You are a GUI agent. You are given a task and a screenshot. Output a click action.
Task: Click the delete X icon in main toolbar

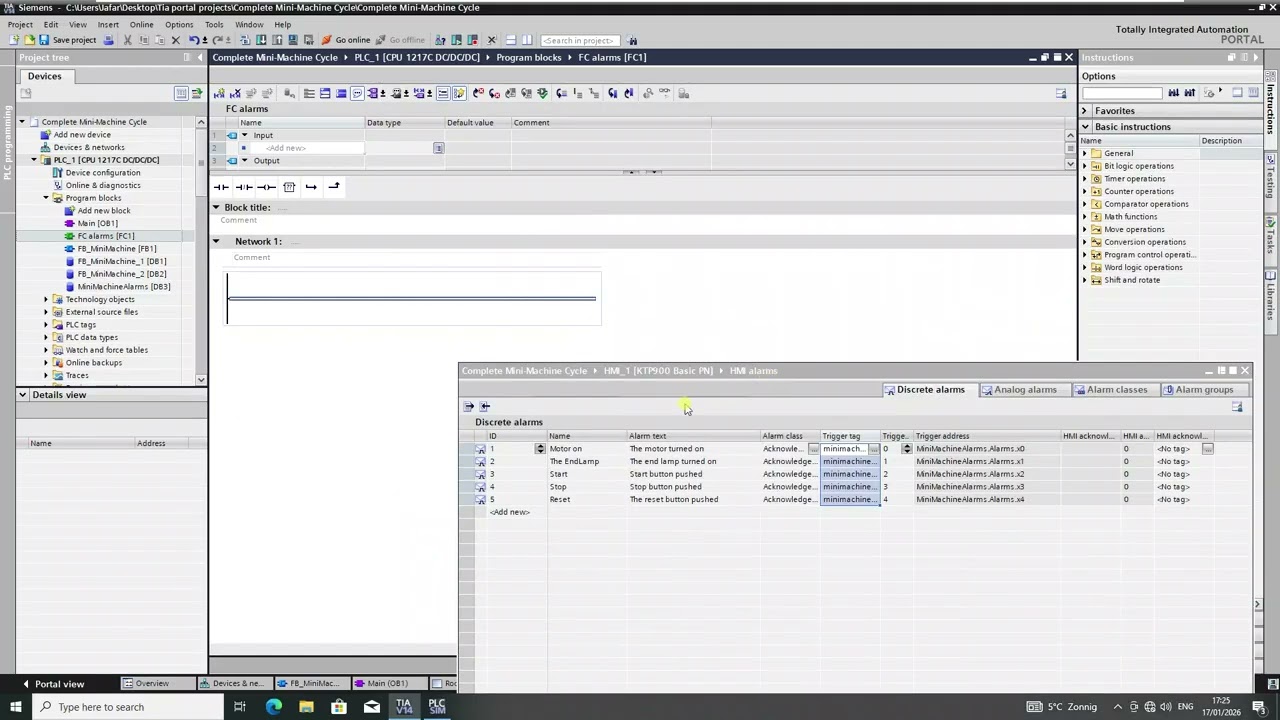tap(175, 40)
